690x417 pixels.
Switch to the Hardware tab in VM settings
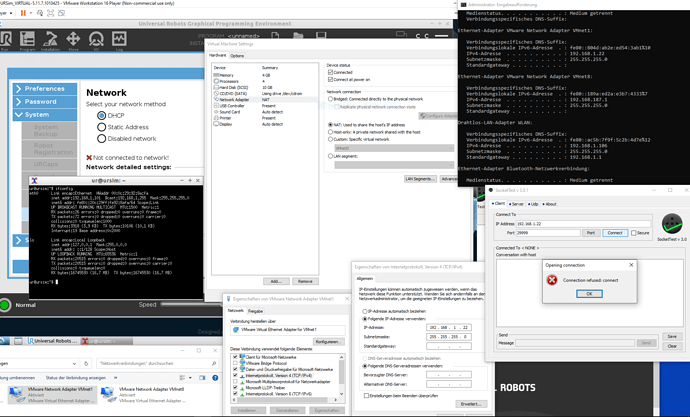click(217, 55)
